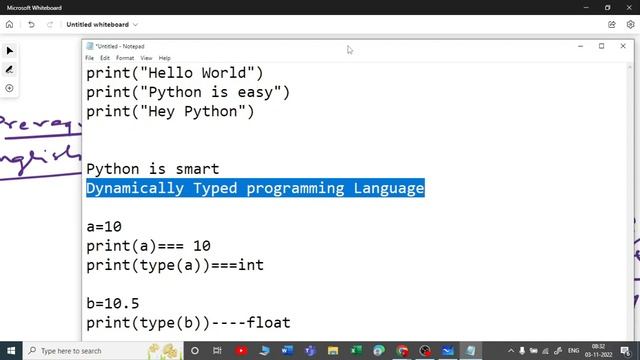This screenshot has height=360, width=640.
Task: Open Microsoft Teams from taskbar
Action: click(310, 351)
